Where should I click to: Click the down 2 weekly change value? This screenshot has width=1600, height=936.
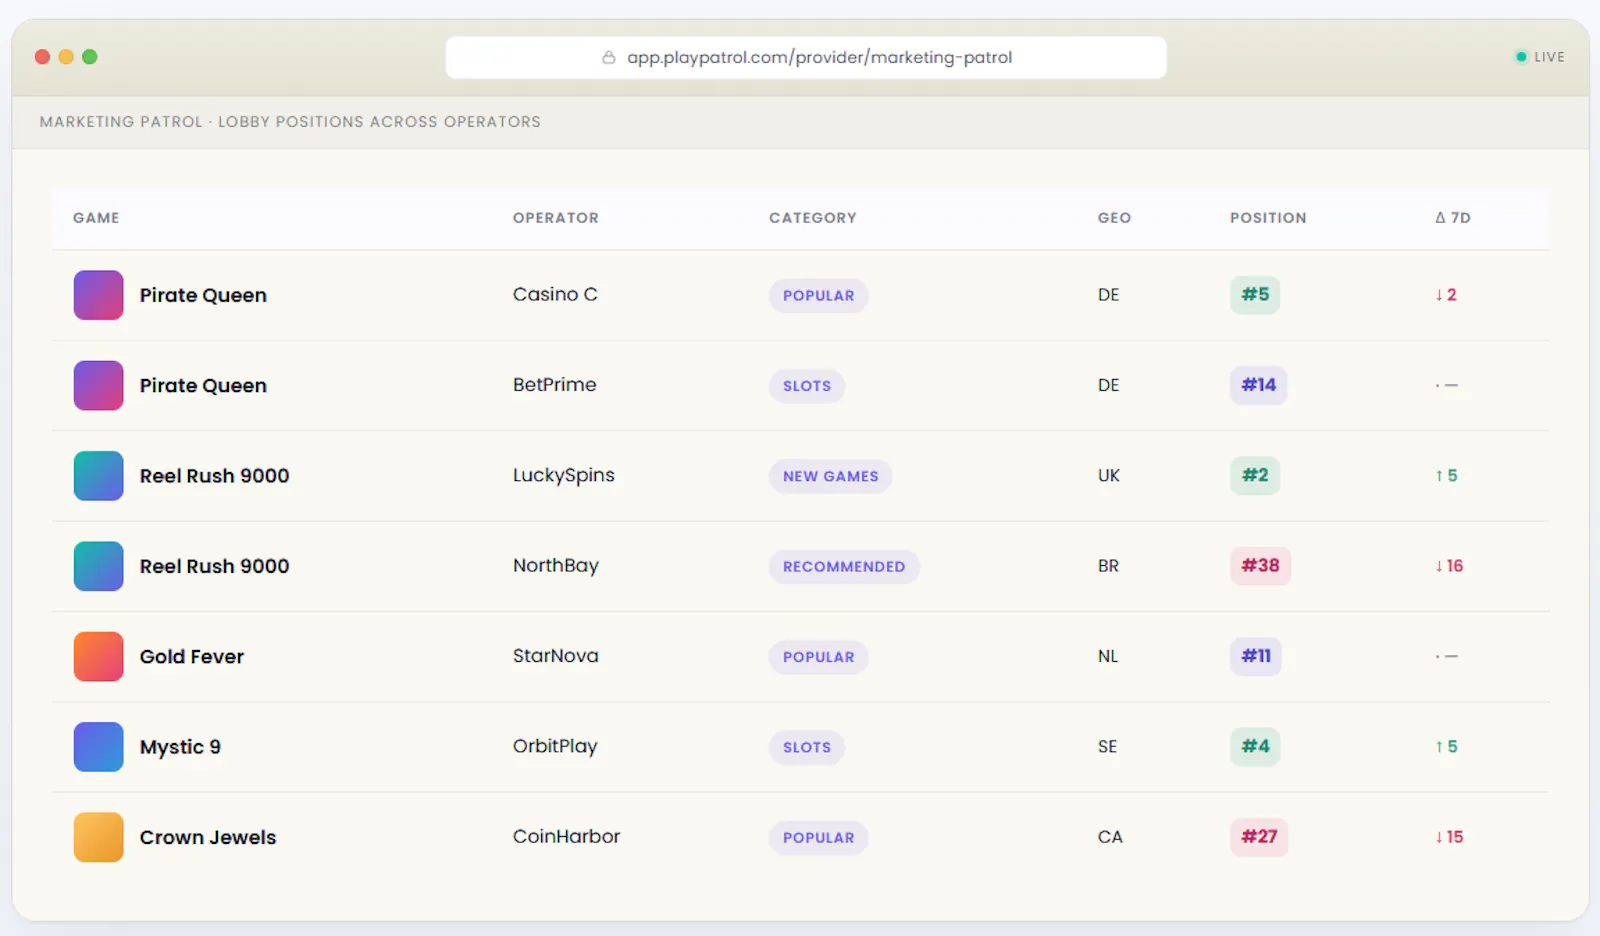(1446, 295)
